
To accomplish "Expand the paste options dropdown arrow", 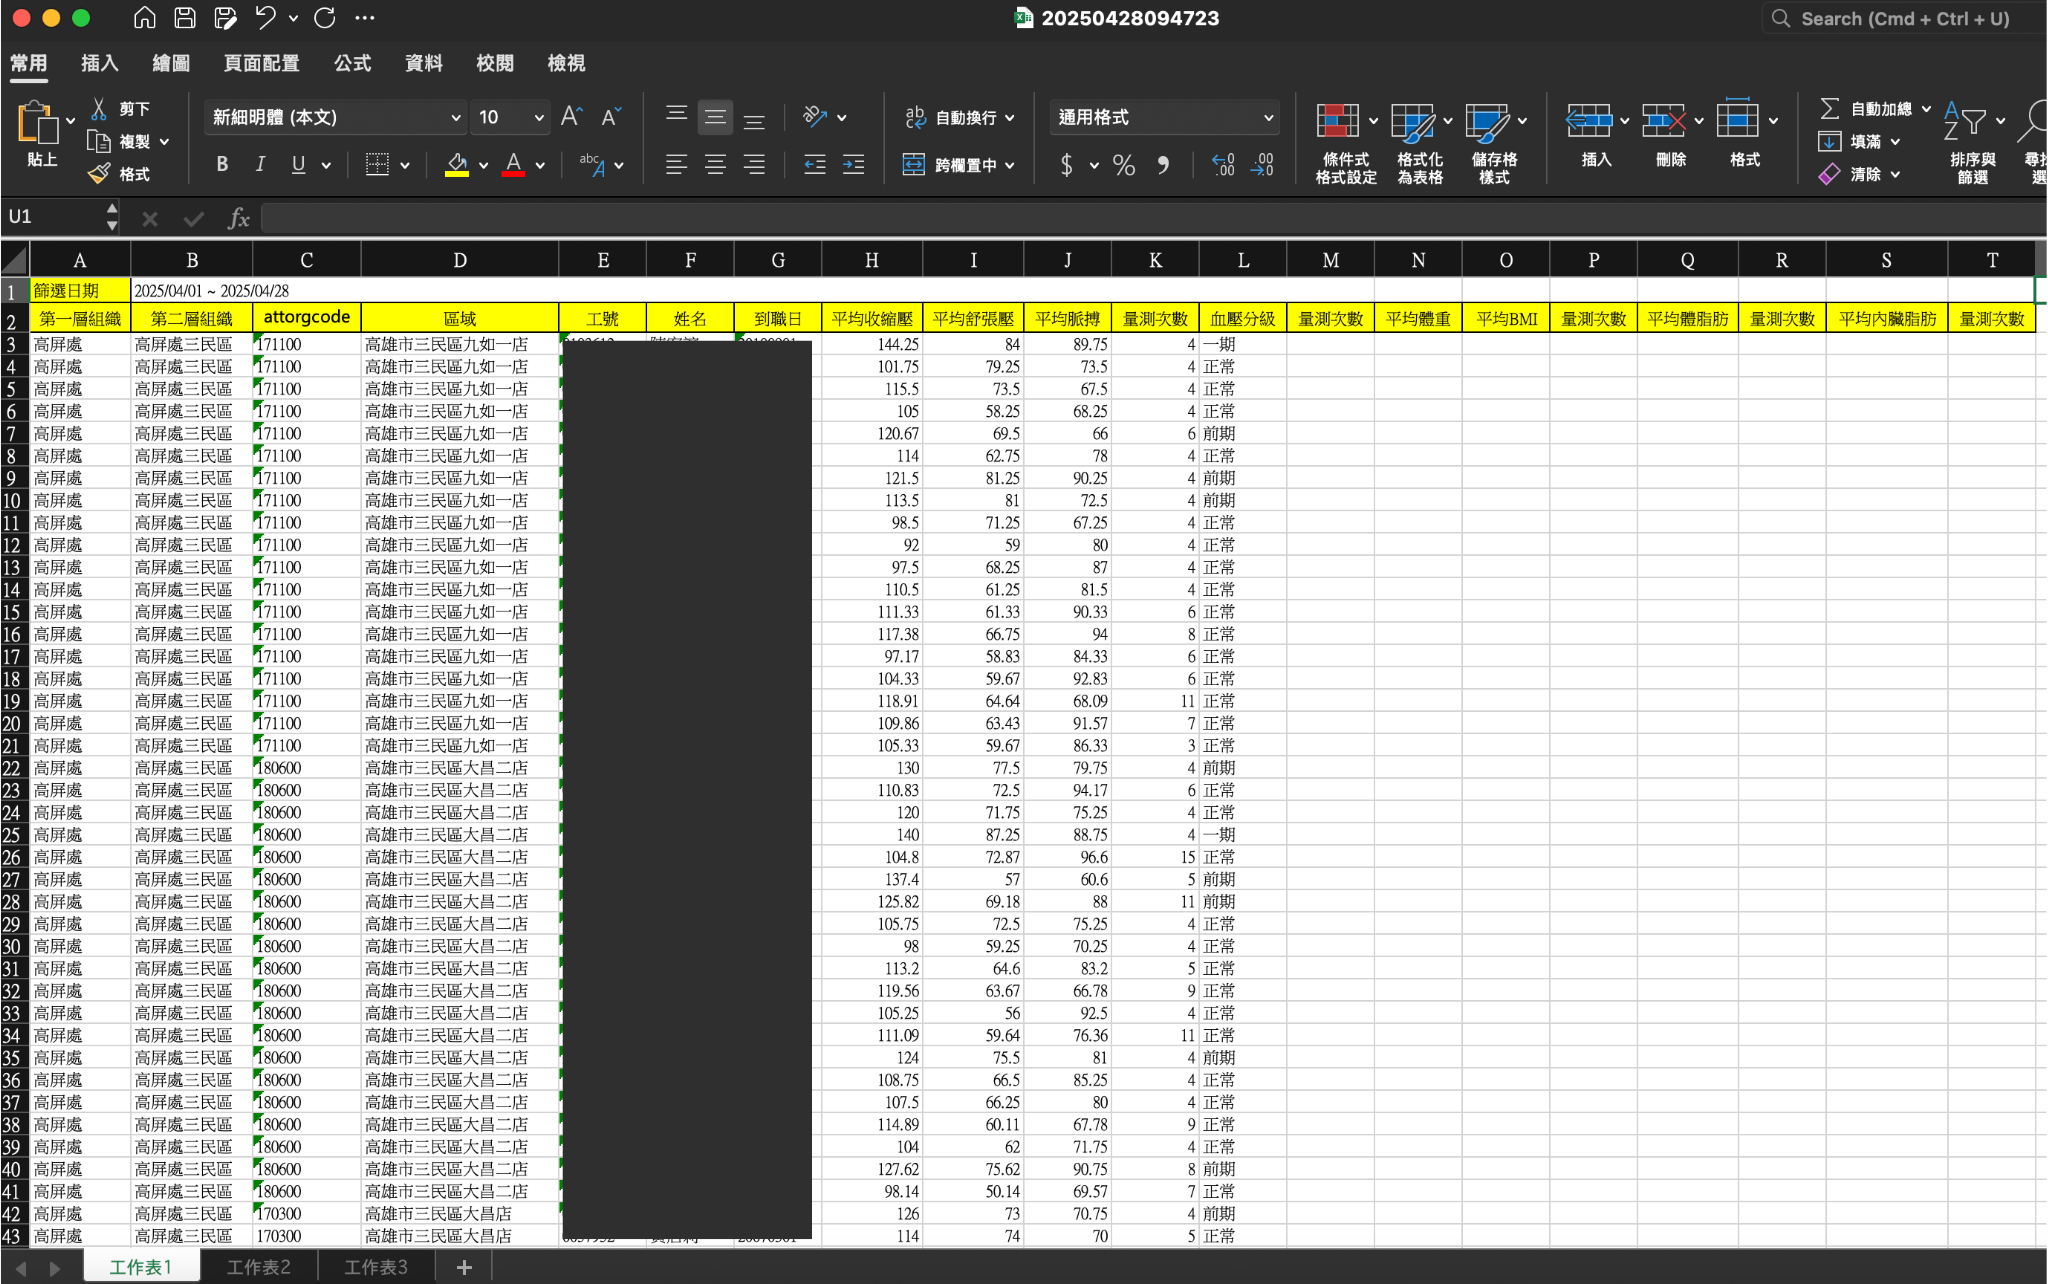I will [x=71, y=121].
